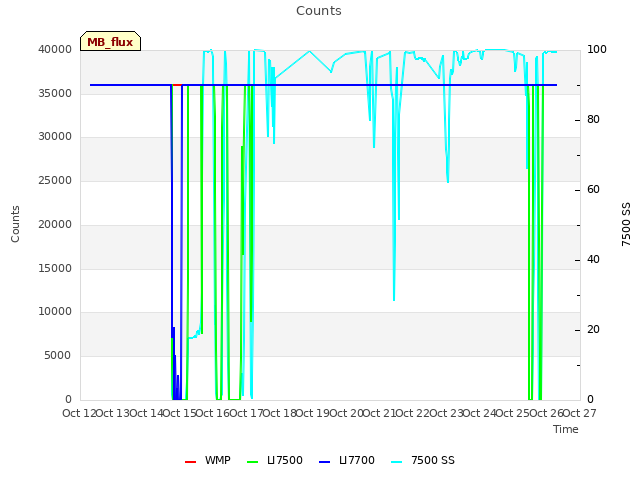Click the 7500 SS right axis label
The width and height of the screenshot is (640, 480).
click(x=626, y=224)
